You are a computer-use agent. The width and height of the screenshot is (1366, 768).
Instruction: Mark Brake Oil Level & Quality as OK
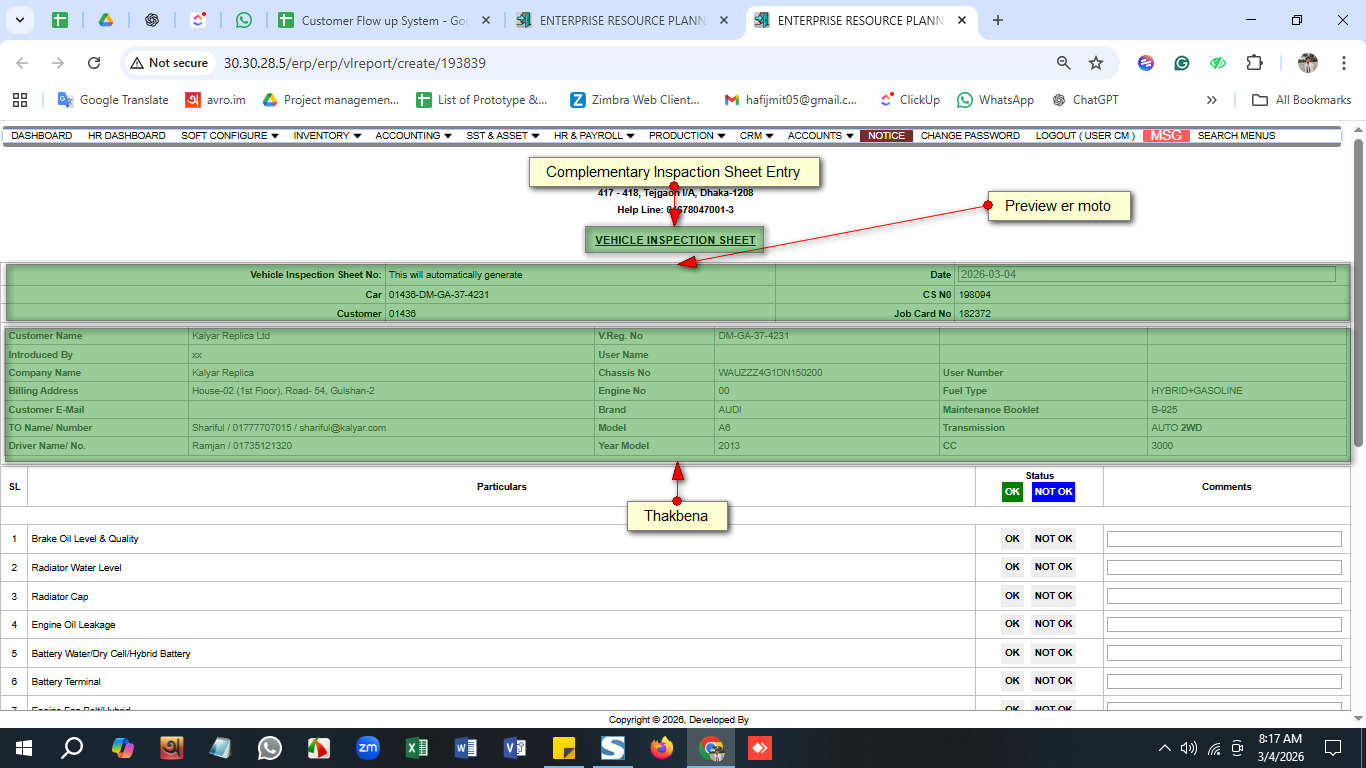tap(1012, 539)
